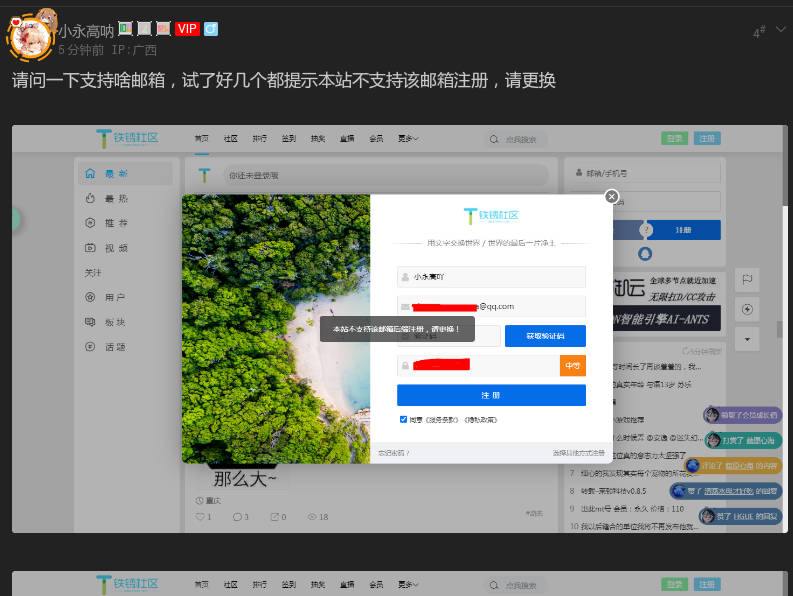Expand the 更多 menu in navigation bar

pos(407,138)
